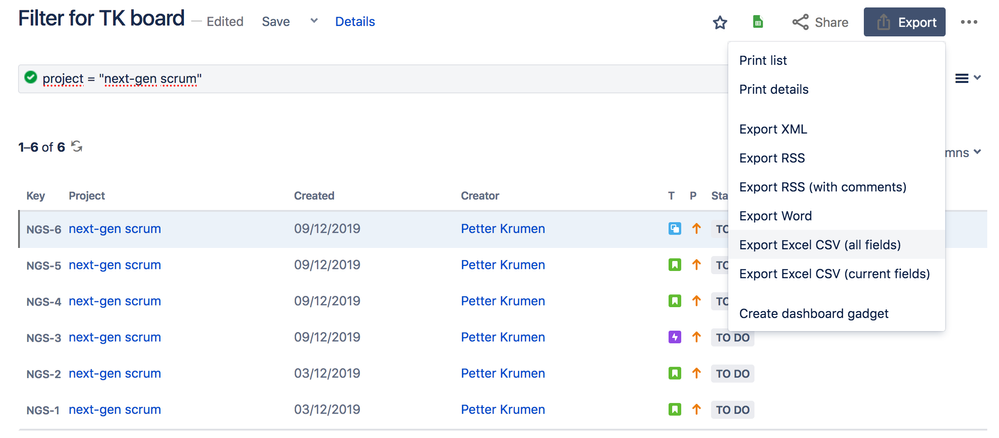This screenshot has height=438, width=999.
Task: Choose Export XML option
Action: [x=836, y=129]
